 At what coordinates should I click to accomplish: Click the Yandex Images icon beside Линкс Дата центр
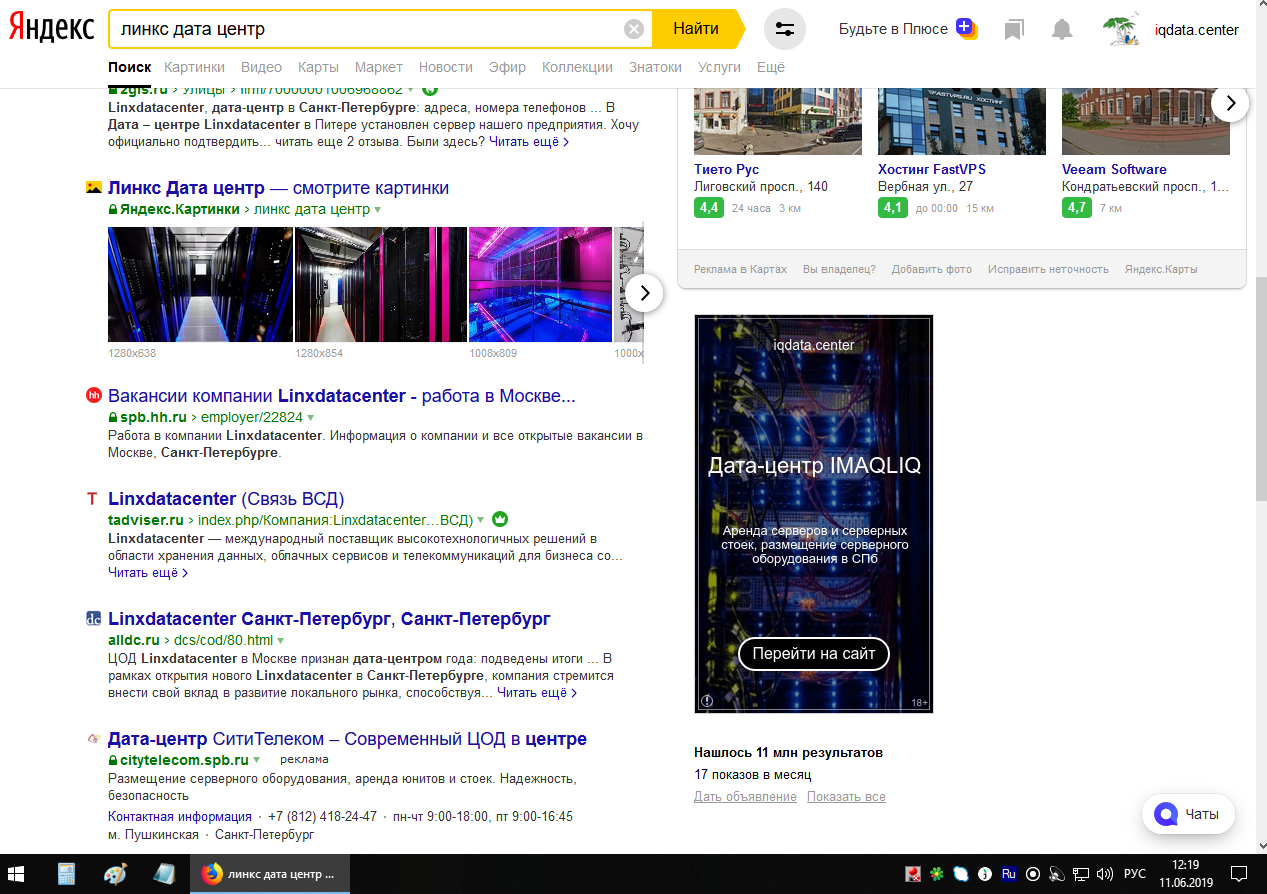[x=94, y=187]
